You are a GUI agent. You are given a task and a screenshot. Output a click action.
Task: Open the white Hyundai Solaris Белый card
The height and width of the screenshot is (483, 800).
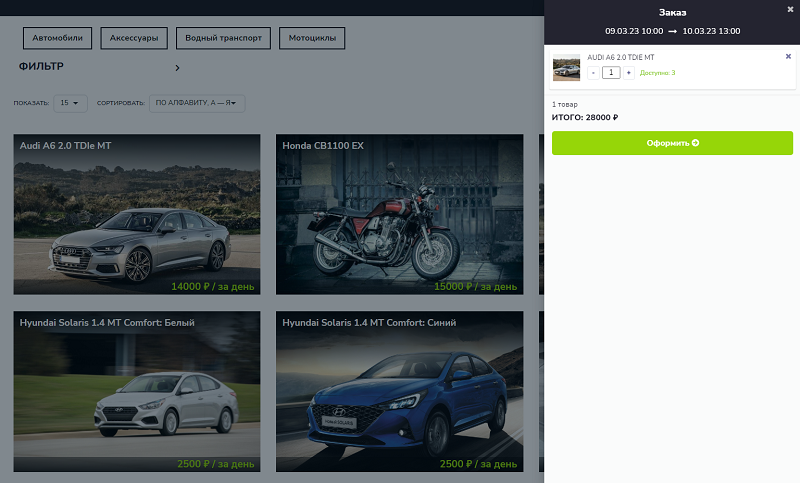click(x=137, y=392)
